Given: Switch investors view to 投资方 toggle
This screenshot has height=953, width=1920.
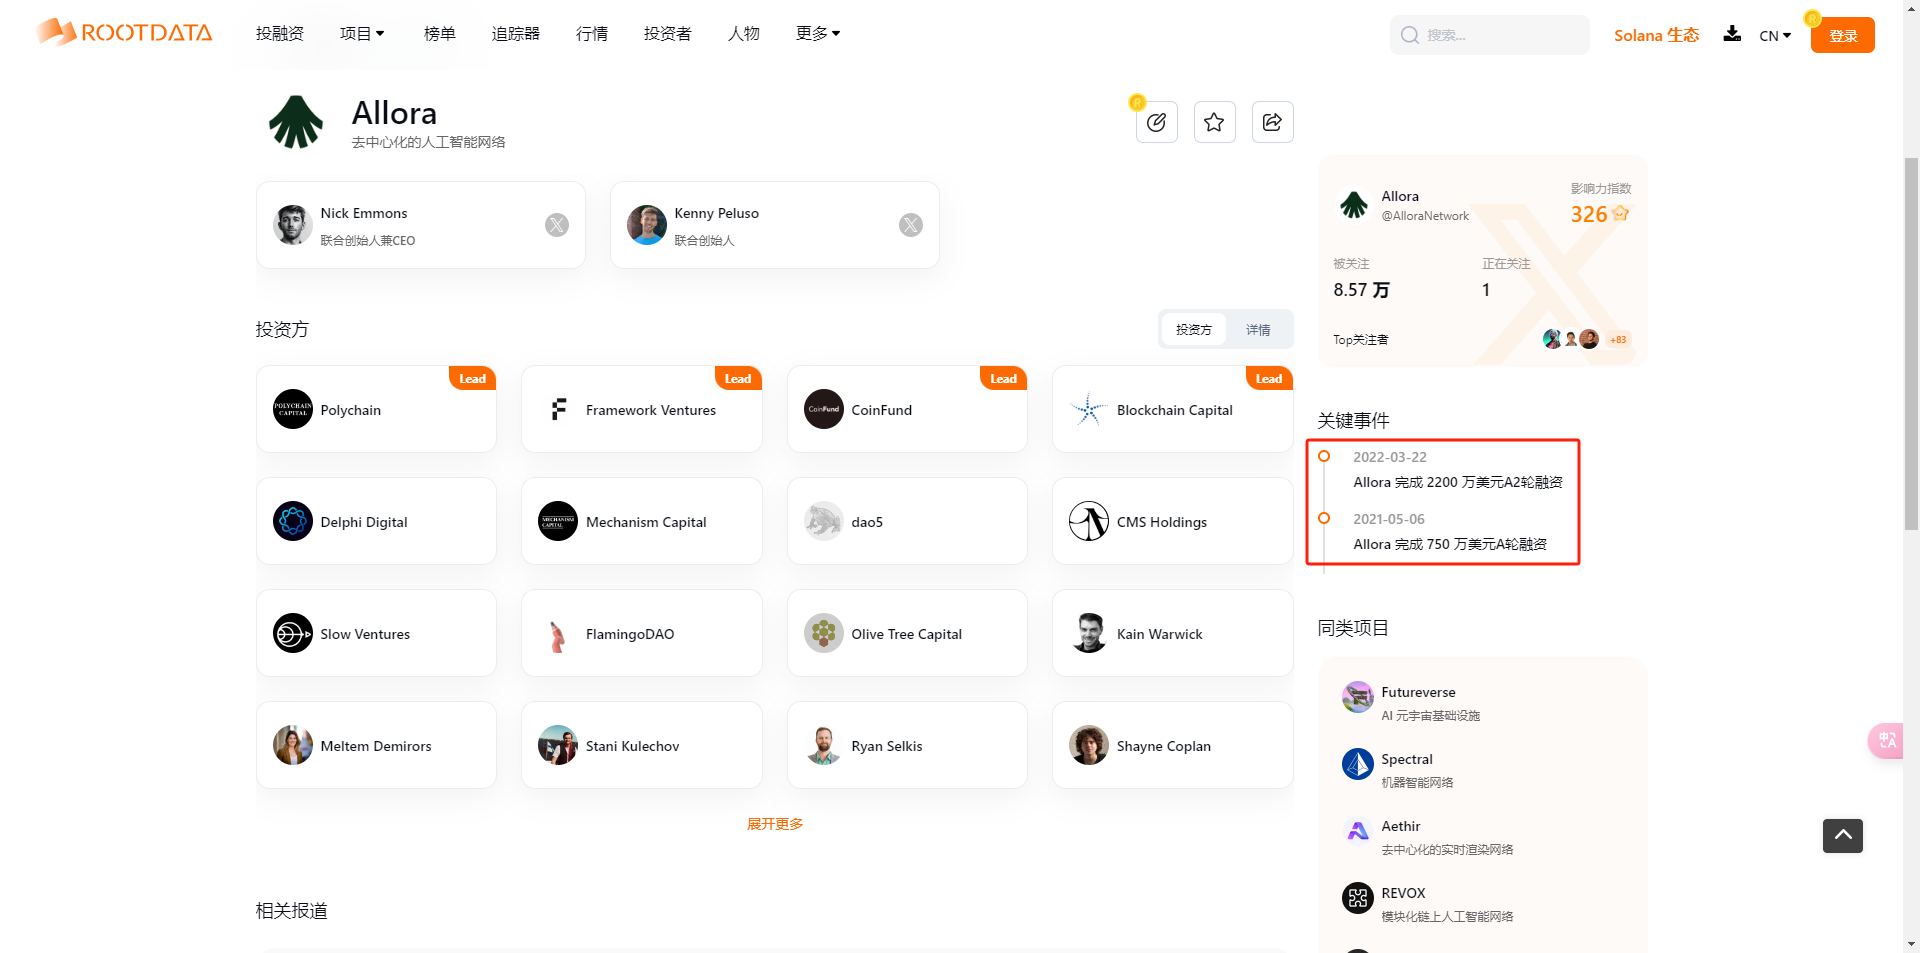Looking at the screenshot, I should (1194, 329).
